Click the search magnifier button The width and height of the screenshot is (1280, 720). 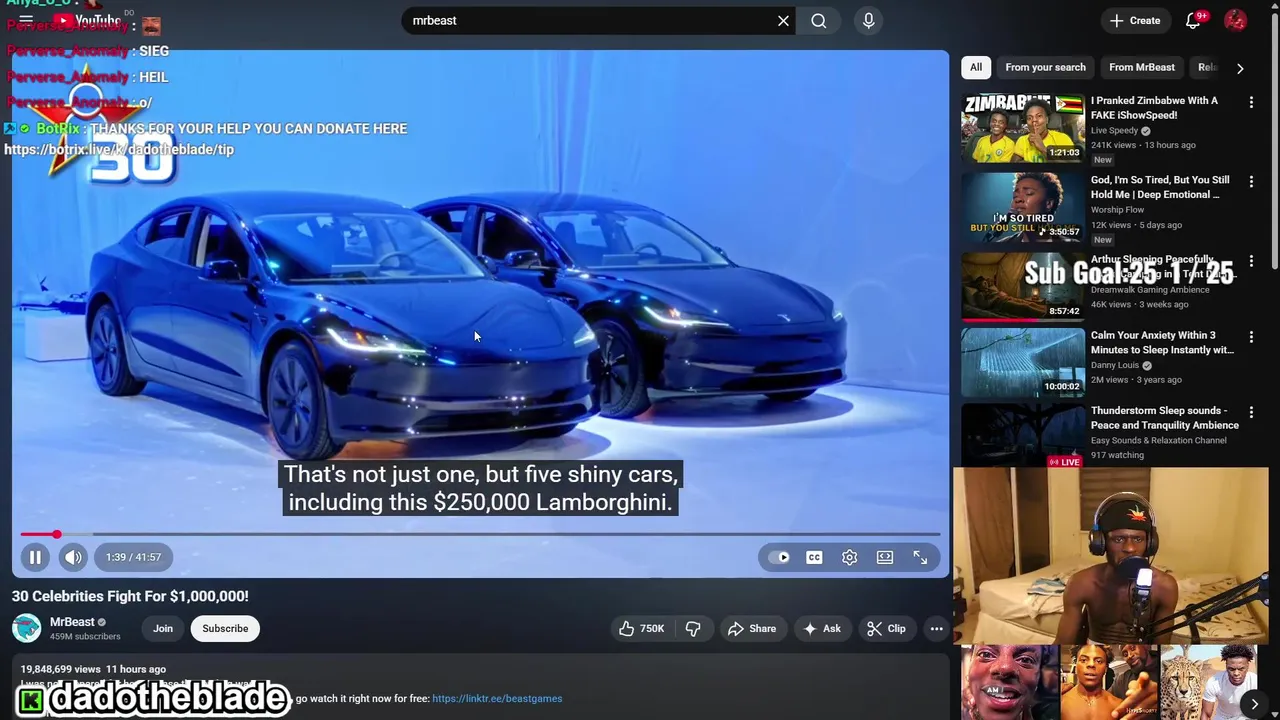tap(819, 20)
